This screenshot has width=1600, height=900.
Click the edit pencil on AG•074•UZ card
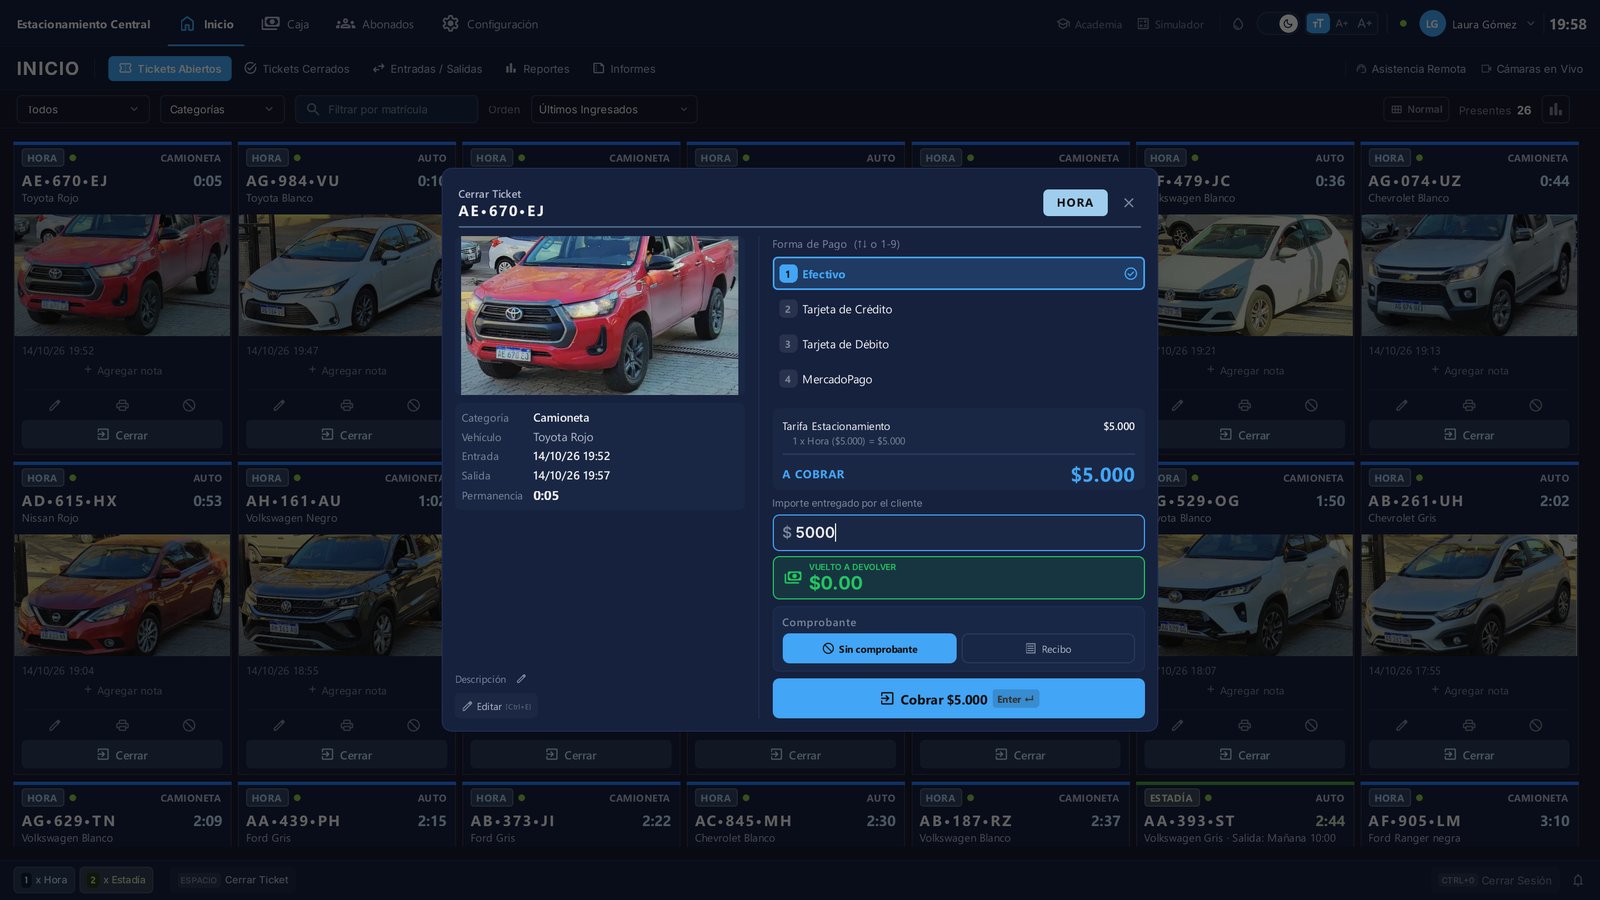click(x=1402, y=405)
